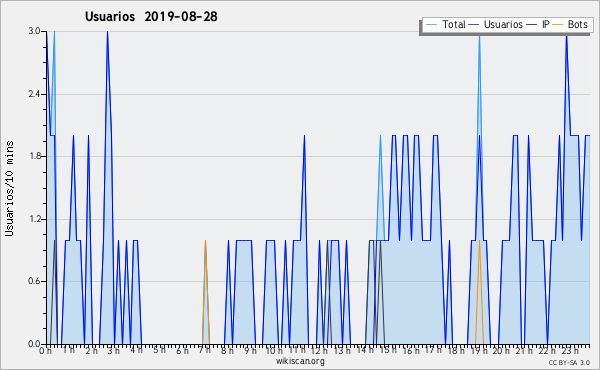Click the '3 h' x-axis tick label

pos(114,350)
